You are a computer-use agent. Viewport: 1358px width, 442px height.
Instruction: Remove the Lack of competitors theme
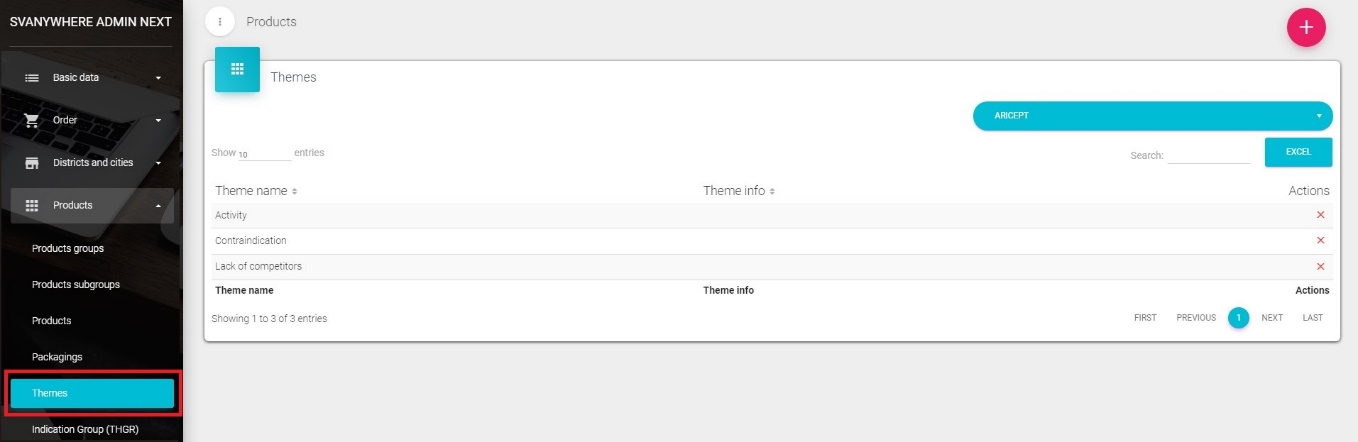click(1320, 267)
